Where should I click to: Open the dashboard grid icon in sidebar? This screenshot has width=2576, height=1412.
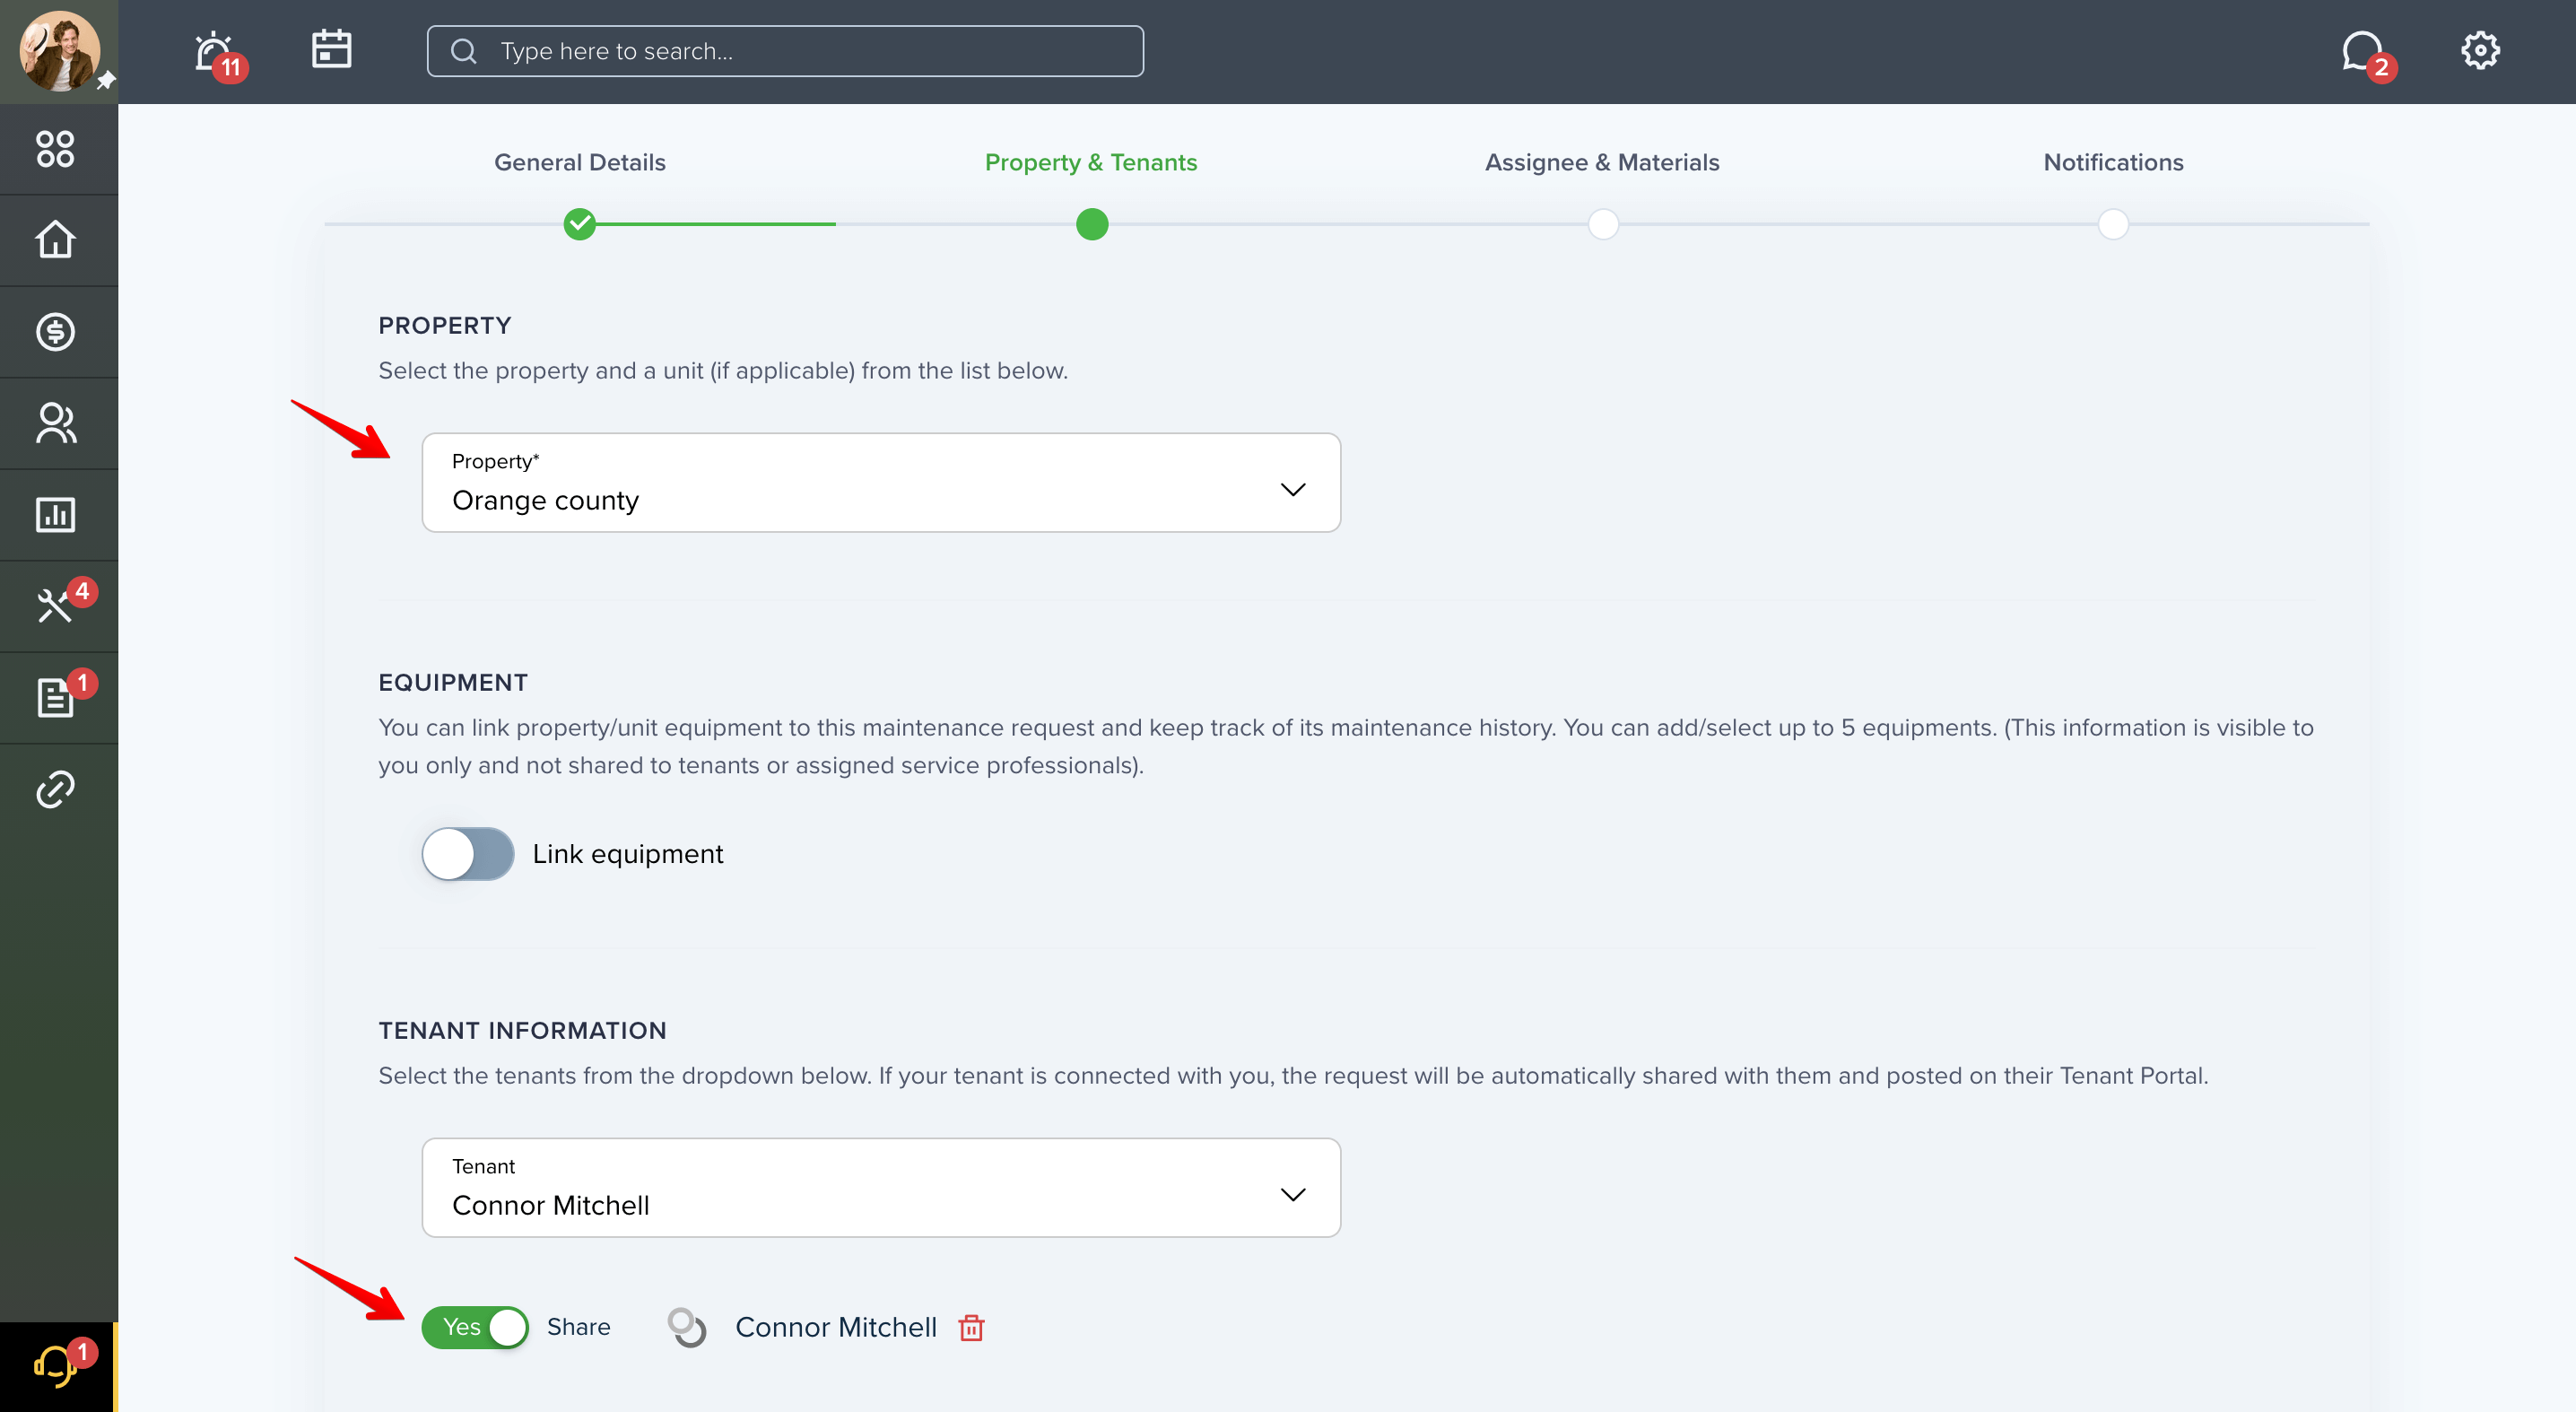tap(55, 149)
